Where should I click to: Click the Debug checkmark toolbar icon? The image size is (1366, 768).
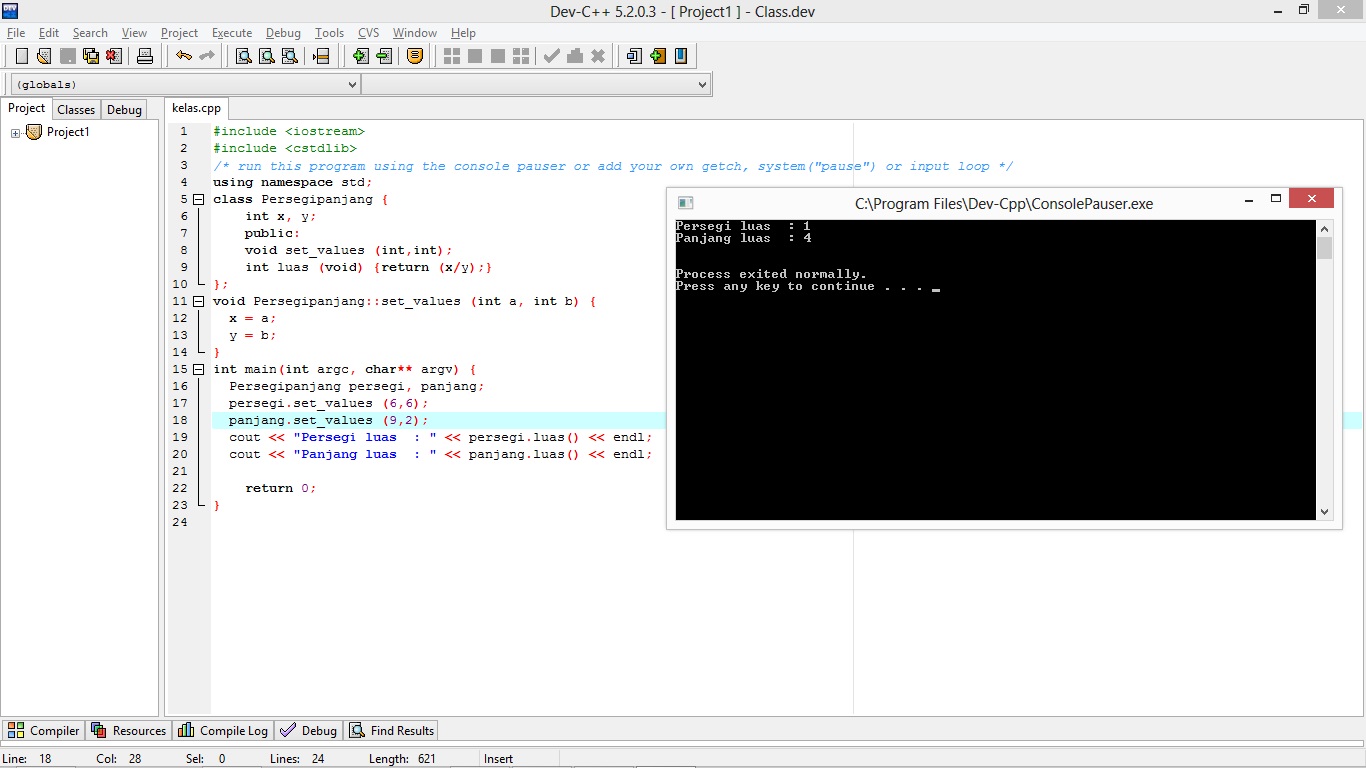coord(552,56)
